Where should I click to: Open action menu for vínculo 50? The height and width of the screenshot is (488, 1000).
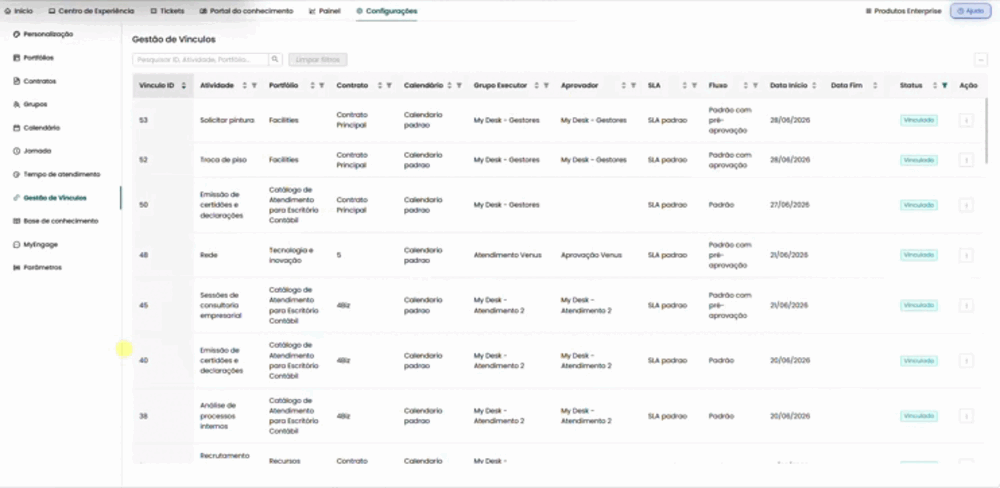click(x=966, y=205)
